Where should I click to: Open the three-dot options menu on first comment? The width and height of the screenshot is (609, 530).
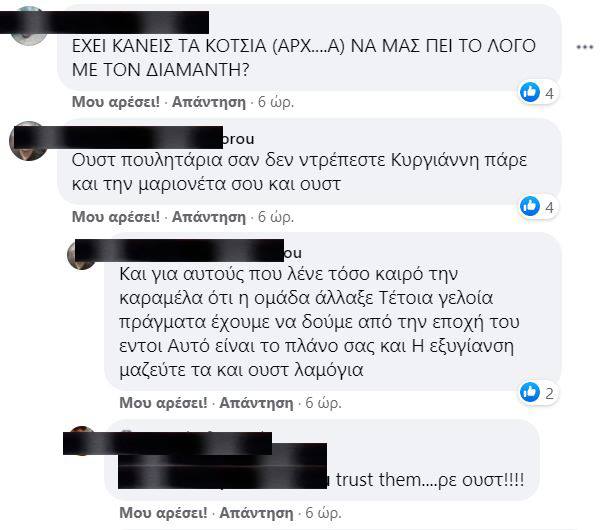[585, 47]
